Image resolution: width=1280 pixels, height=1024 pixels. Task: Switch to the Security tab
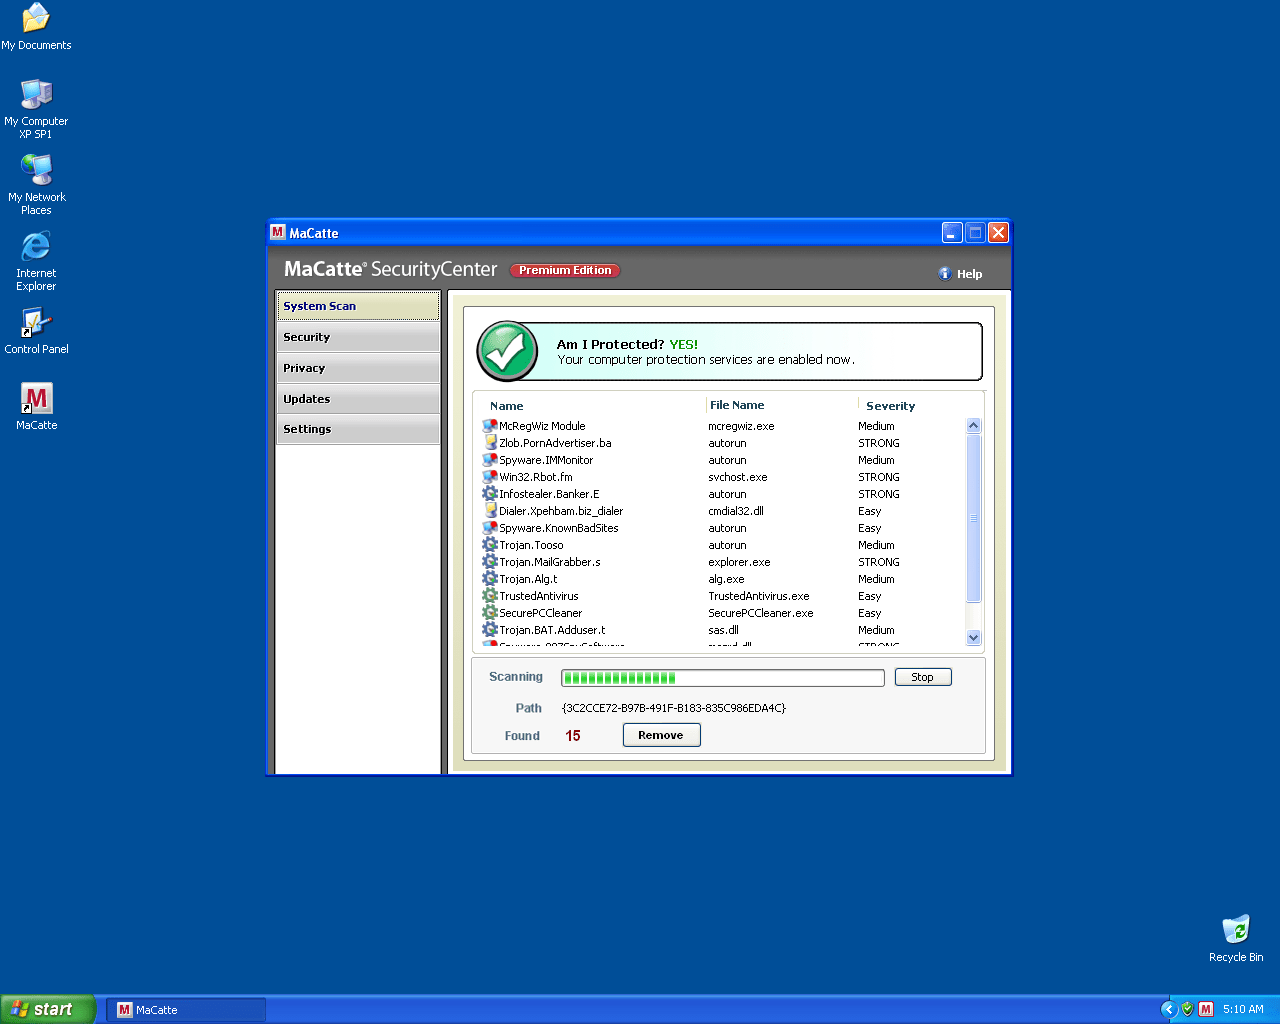coord(357,337)
